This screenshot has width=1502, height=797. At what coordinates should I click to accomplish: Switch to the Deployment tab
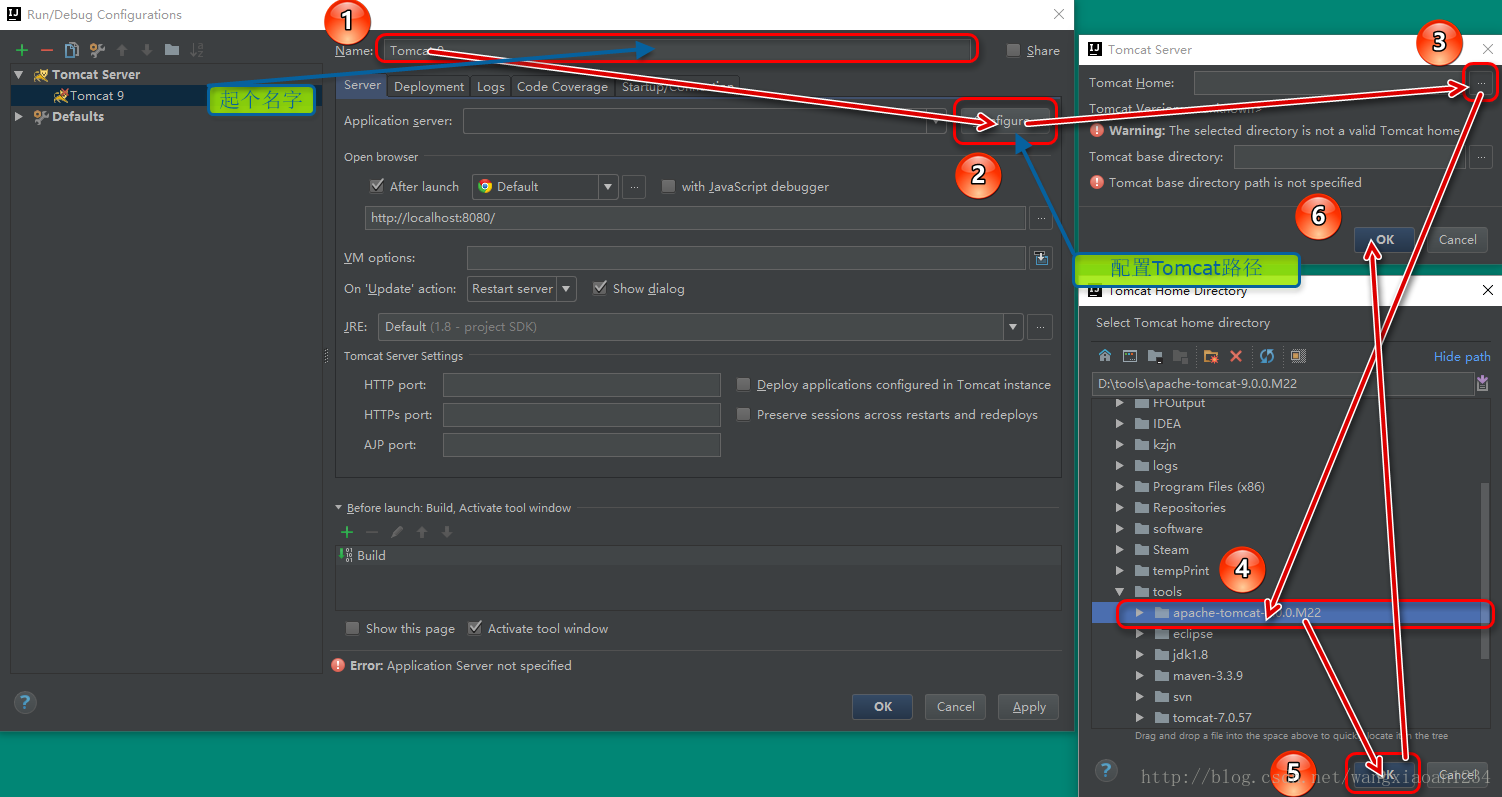(429, 87)
